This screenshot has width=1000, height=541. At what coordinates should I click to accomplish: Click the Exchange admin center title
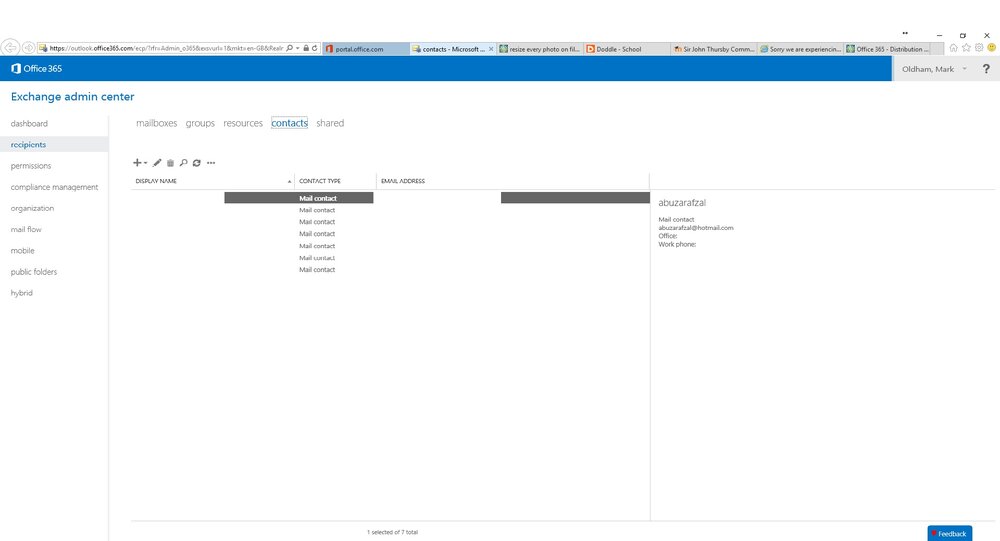73,97
